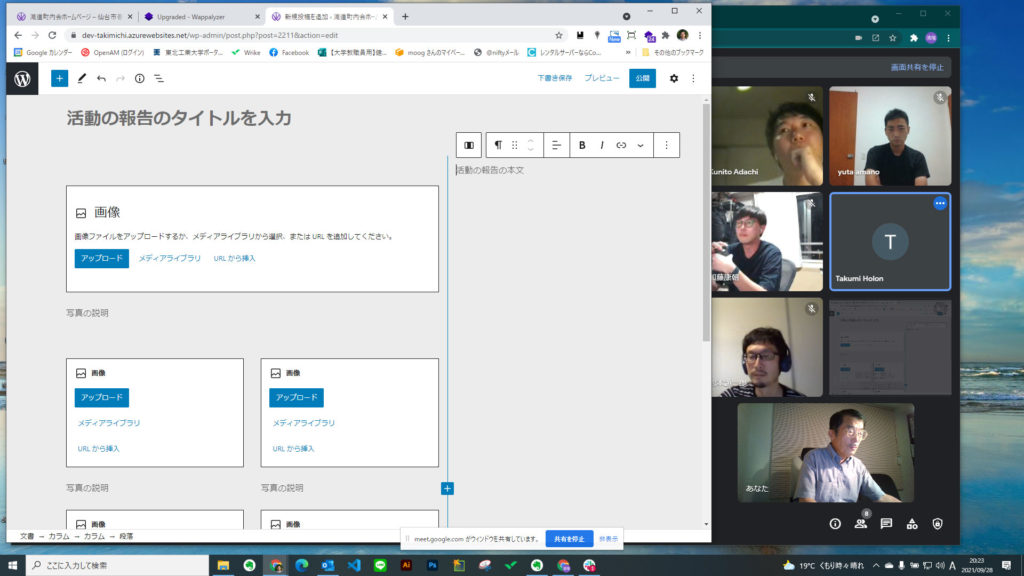
Task: Click the redo arrow icon
Action: click(120, 78)
